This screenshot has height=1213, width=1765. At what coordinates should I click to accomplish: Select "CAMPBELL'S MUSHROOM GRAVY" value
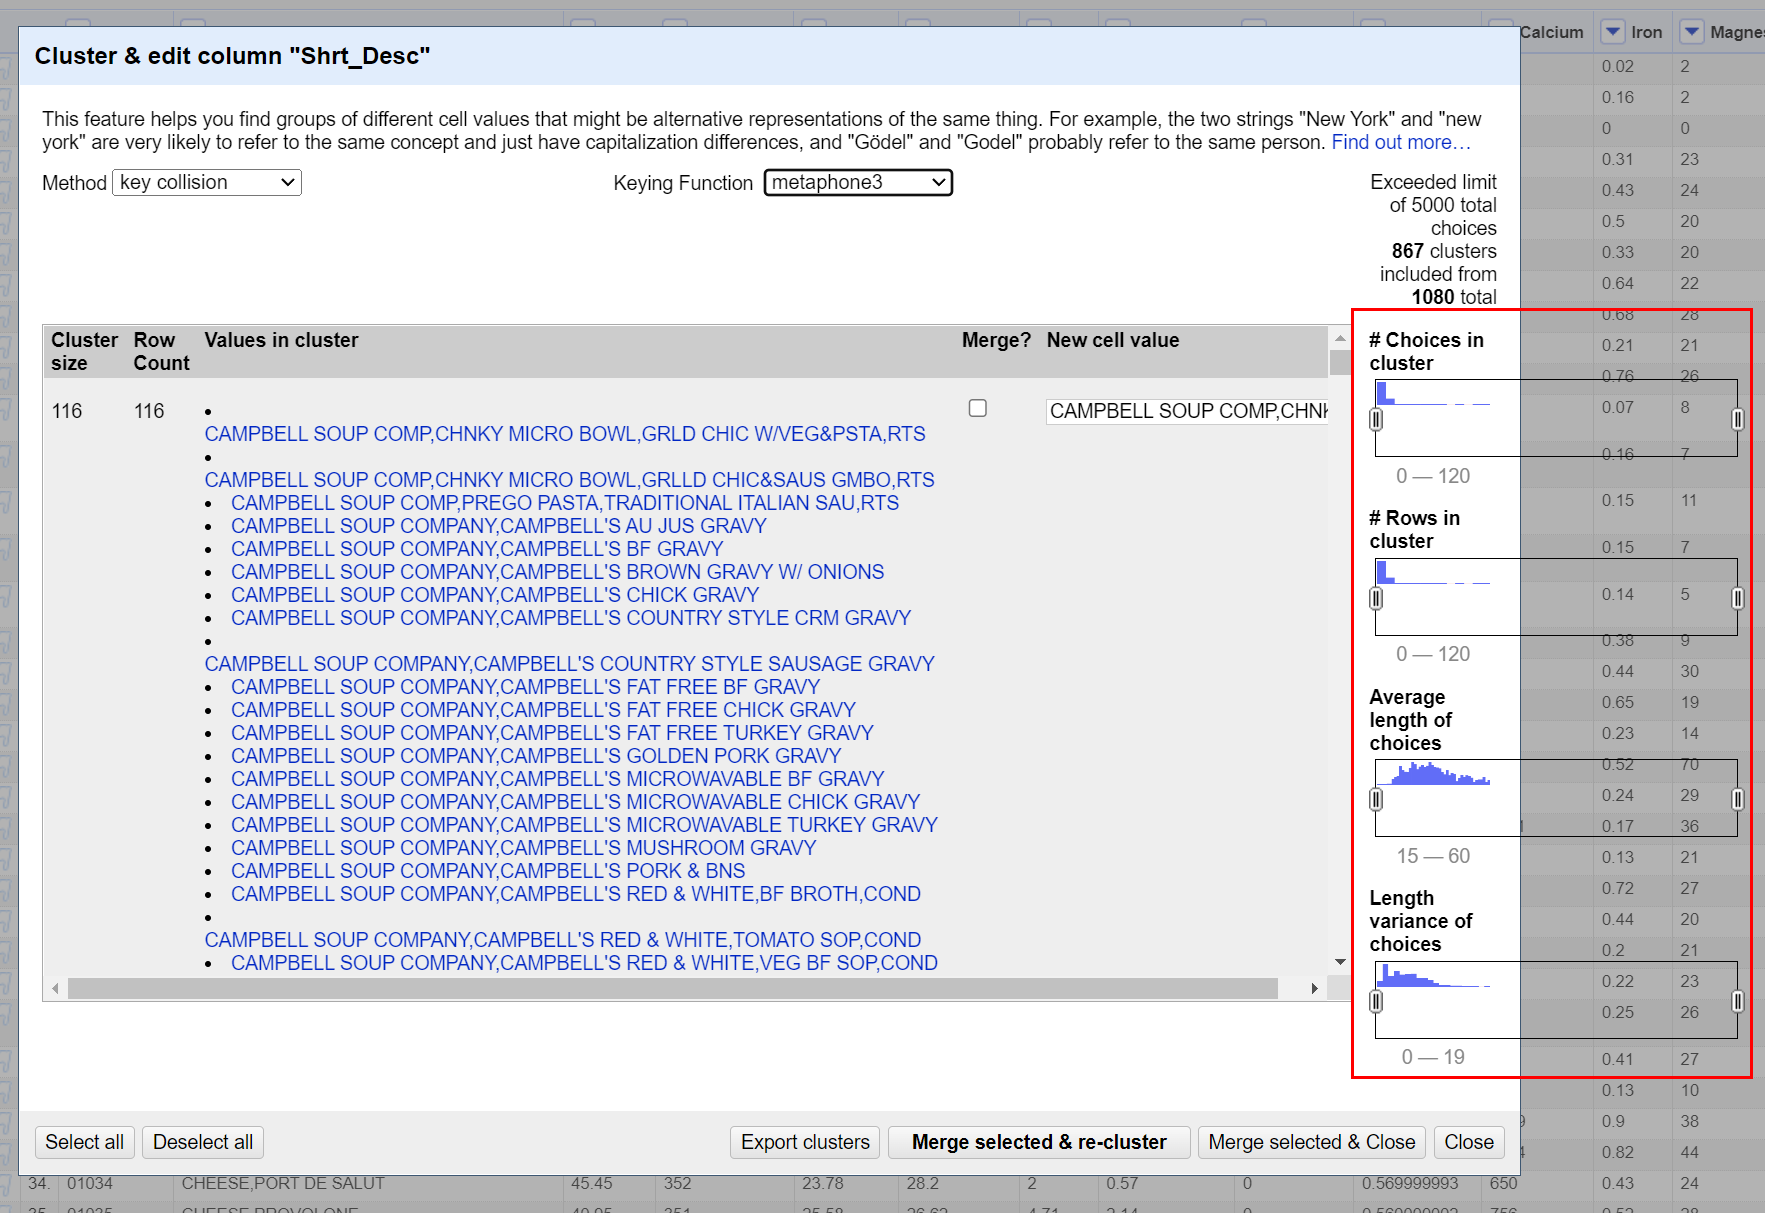tap(524, 848)
